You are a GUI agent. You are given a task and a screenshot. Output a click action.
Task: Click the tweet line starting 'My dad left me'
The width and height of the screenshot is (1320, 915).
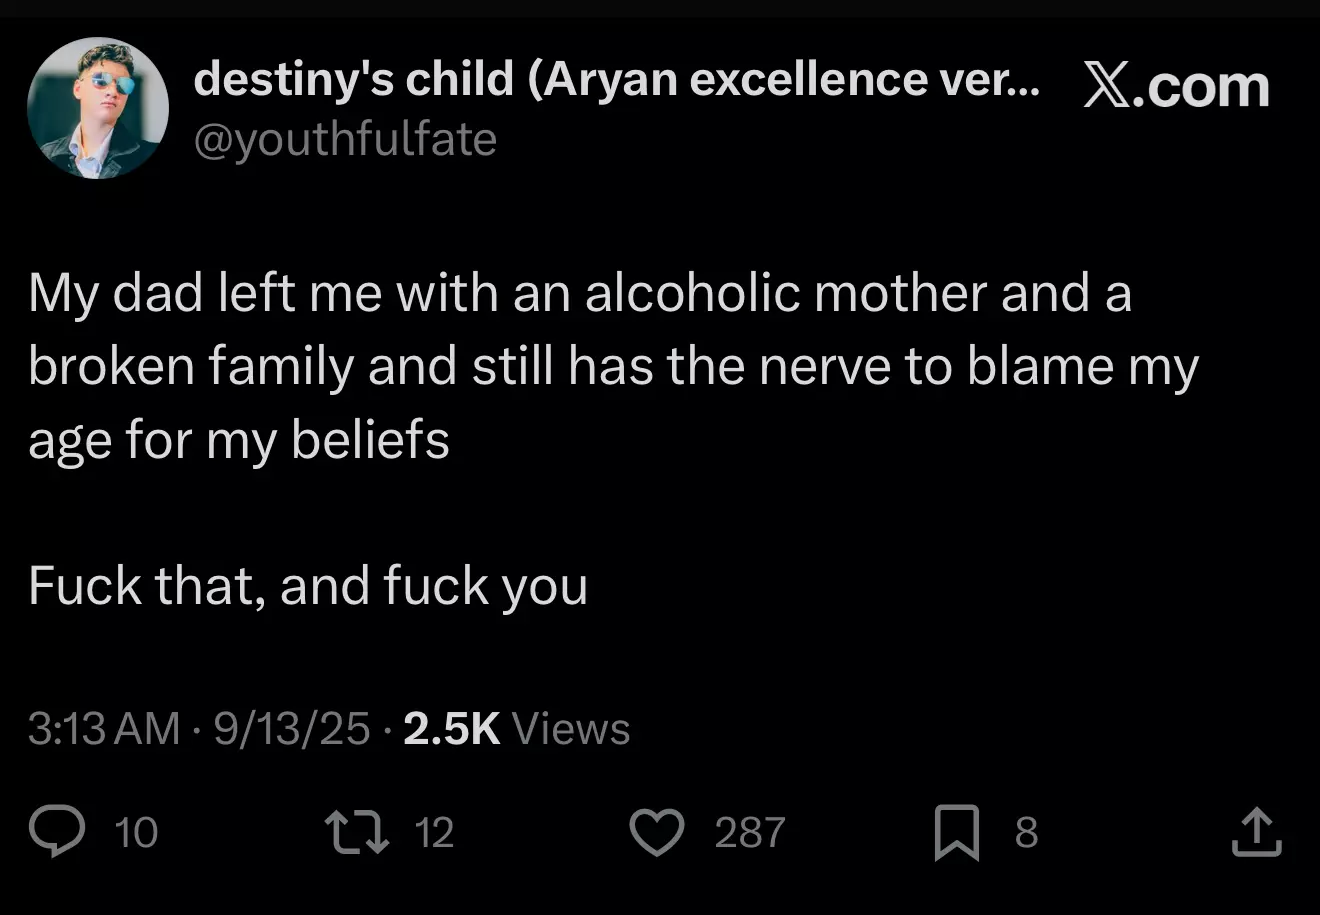(580, 293)
